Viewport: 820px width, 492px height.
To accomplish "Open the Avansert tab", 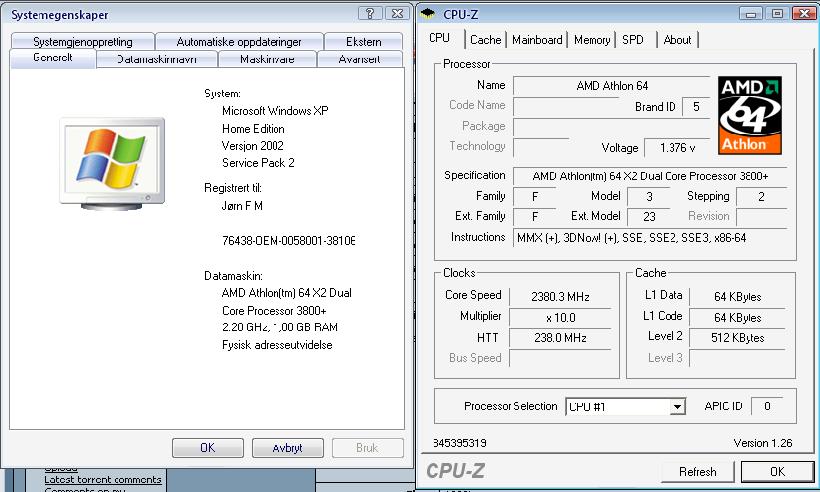I will pyautogui.click(x=359, y=59).
